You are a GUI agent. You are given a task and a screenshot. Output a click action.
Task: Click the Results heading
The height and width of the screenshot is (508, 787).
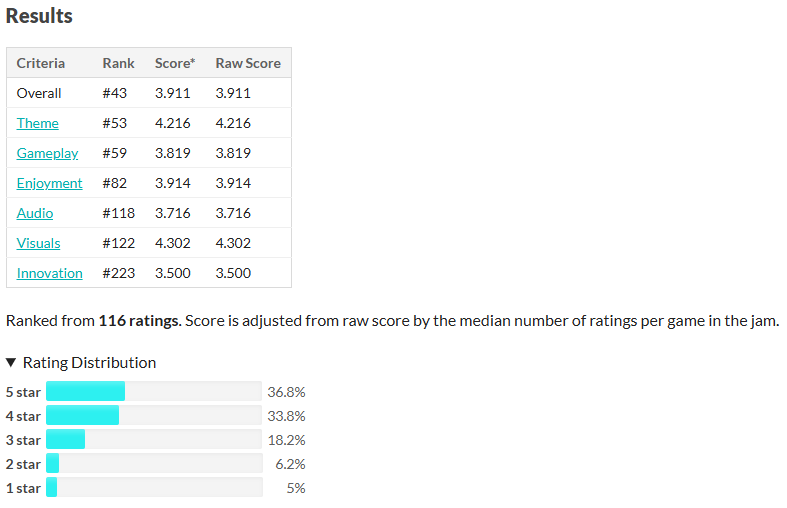pyautogui.click(x=39, y=16)
